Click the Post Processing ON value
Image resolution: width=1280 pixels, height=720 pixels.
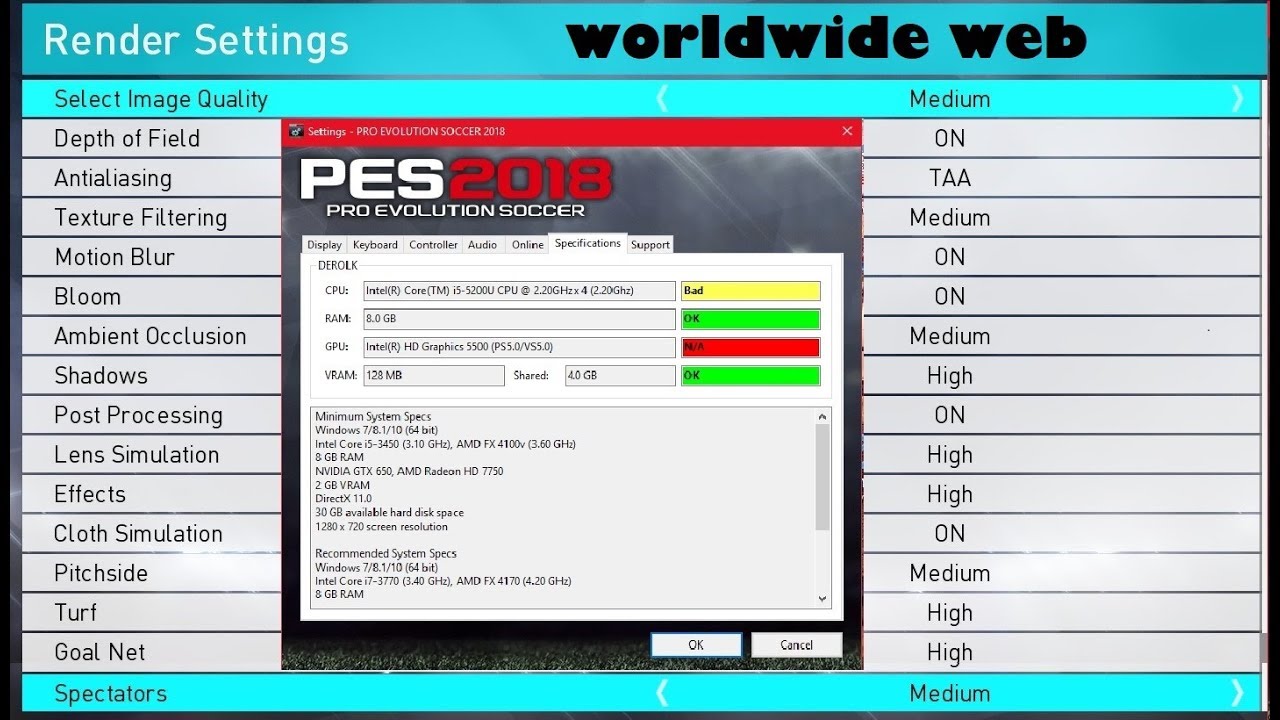[950, 415]
